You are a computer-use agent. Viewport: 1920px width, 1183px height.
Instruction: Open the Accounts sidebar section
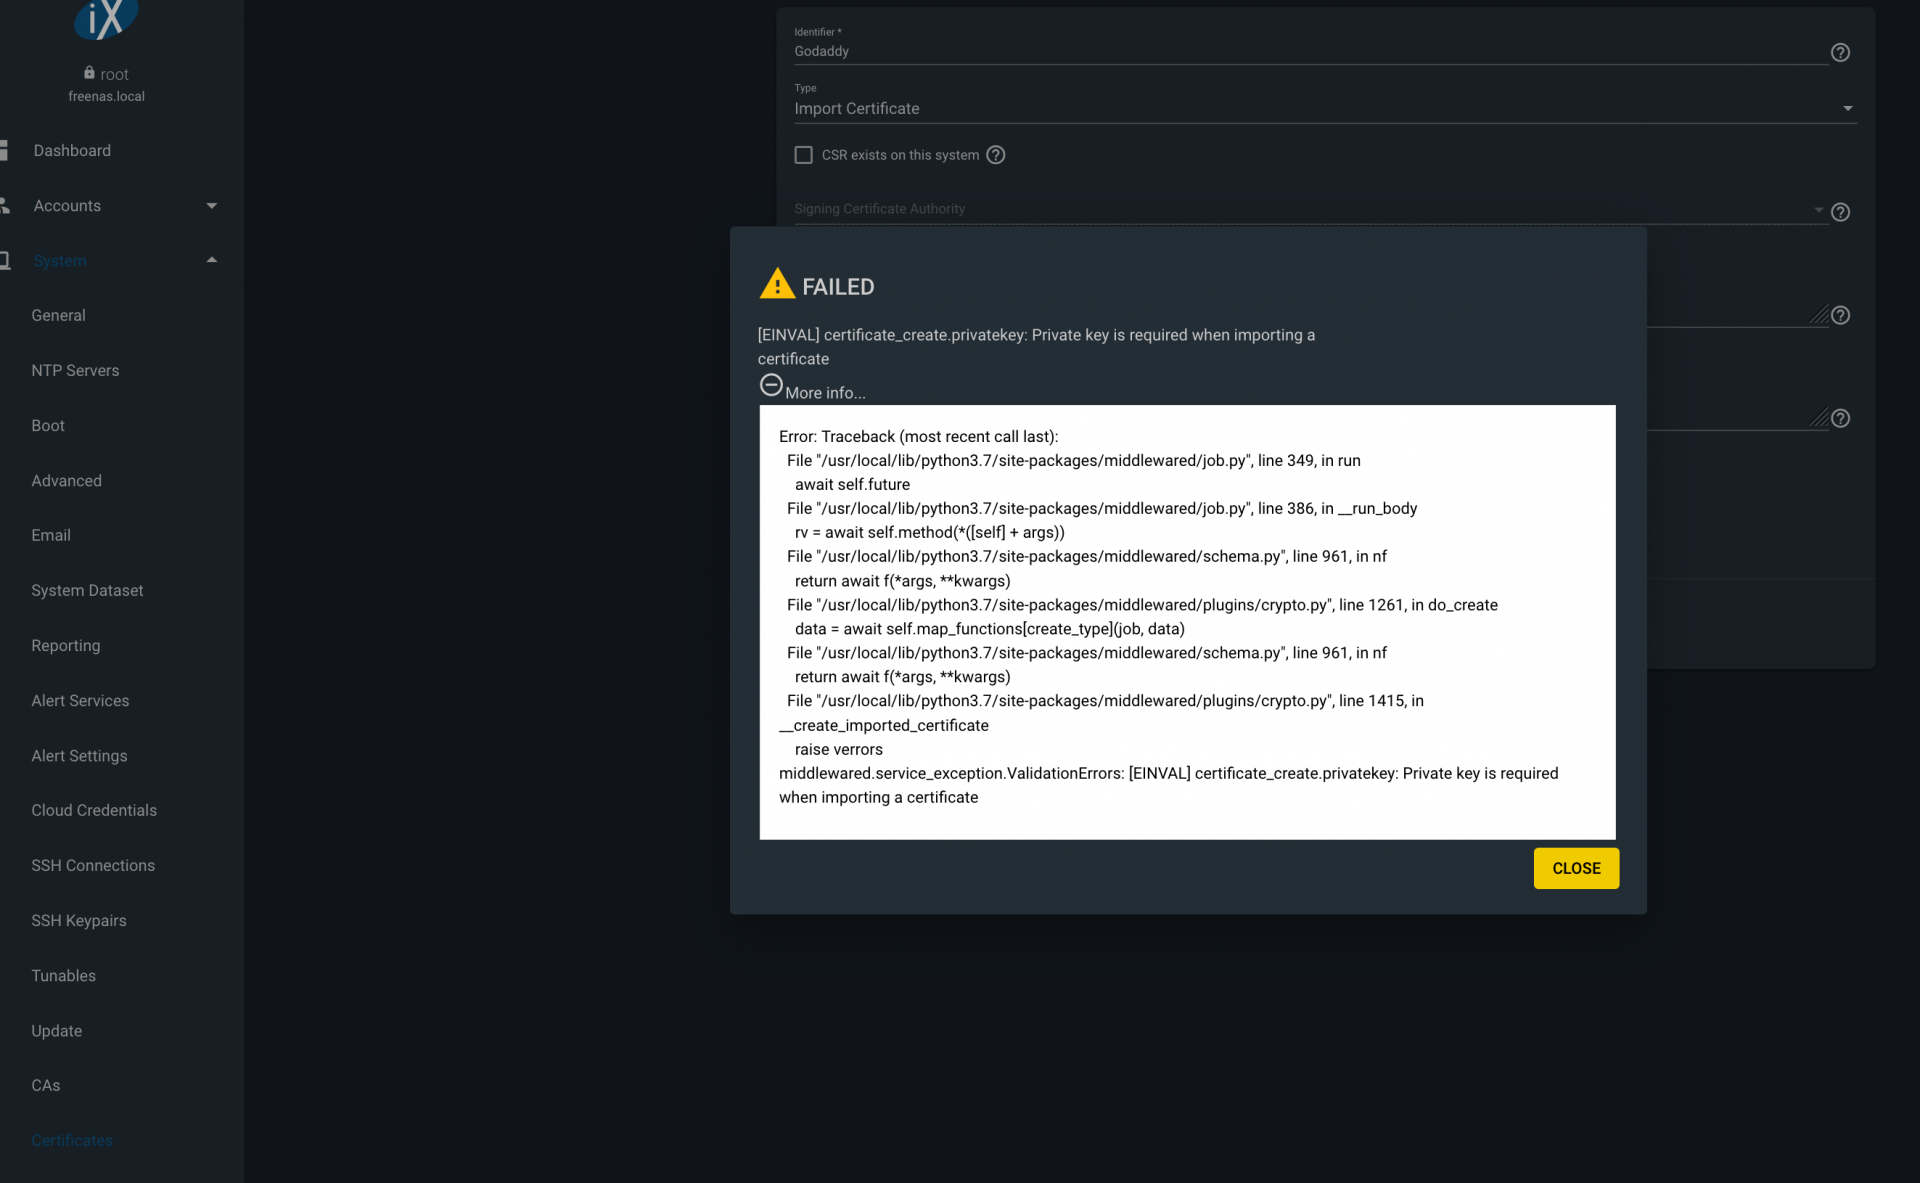click(x=67, y=205)
